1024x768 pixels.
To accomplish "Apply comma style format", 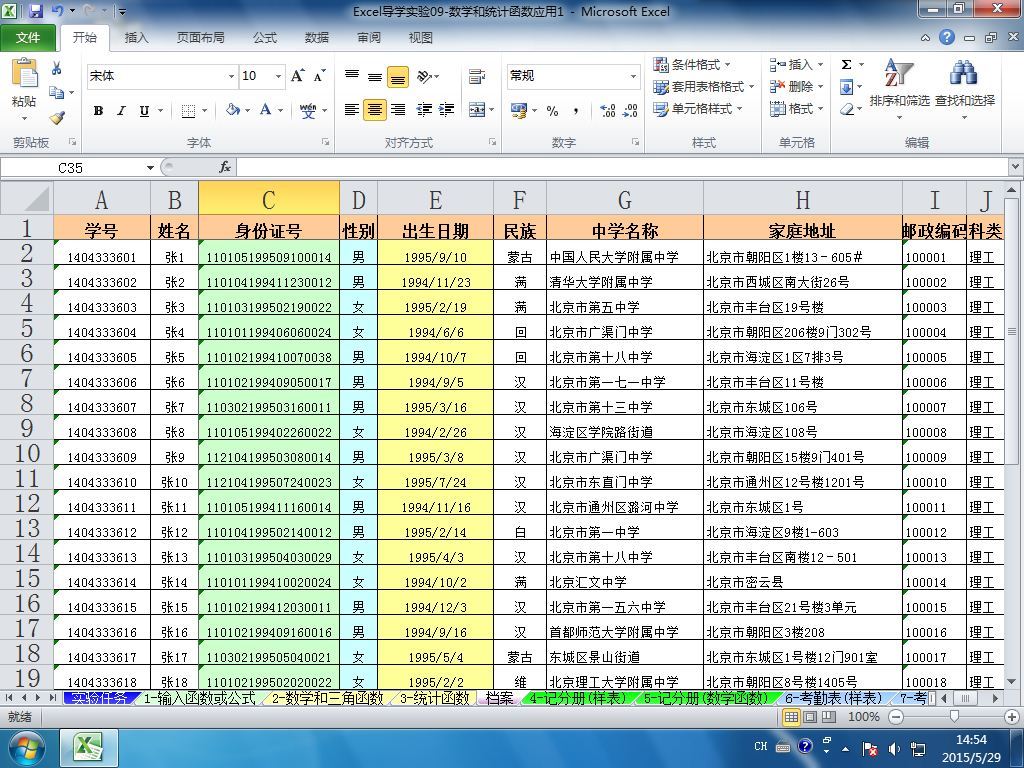I will [x=575, y=110].
